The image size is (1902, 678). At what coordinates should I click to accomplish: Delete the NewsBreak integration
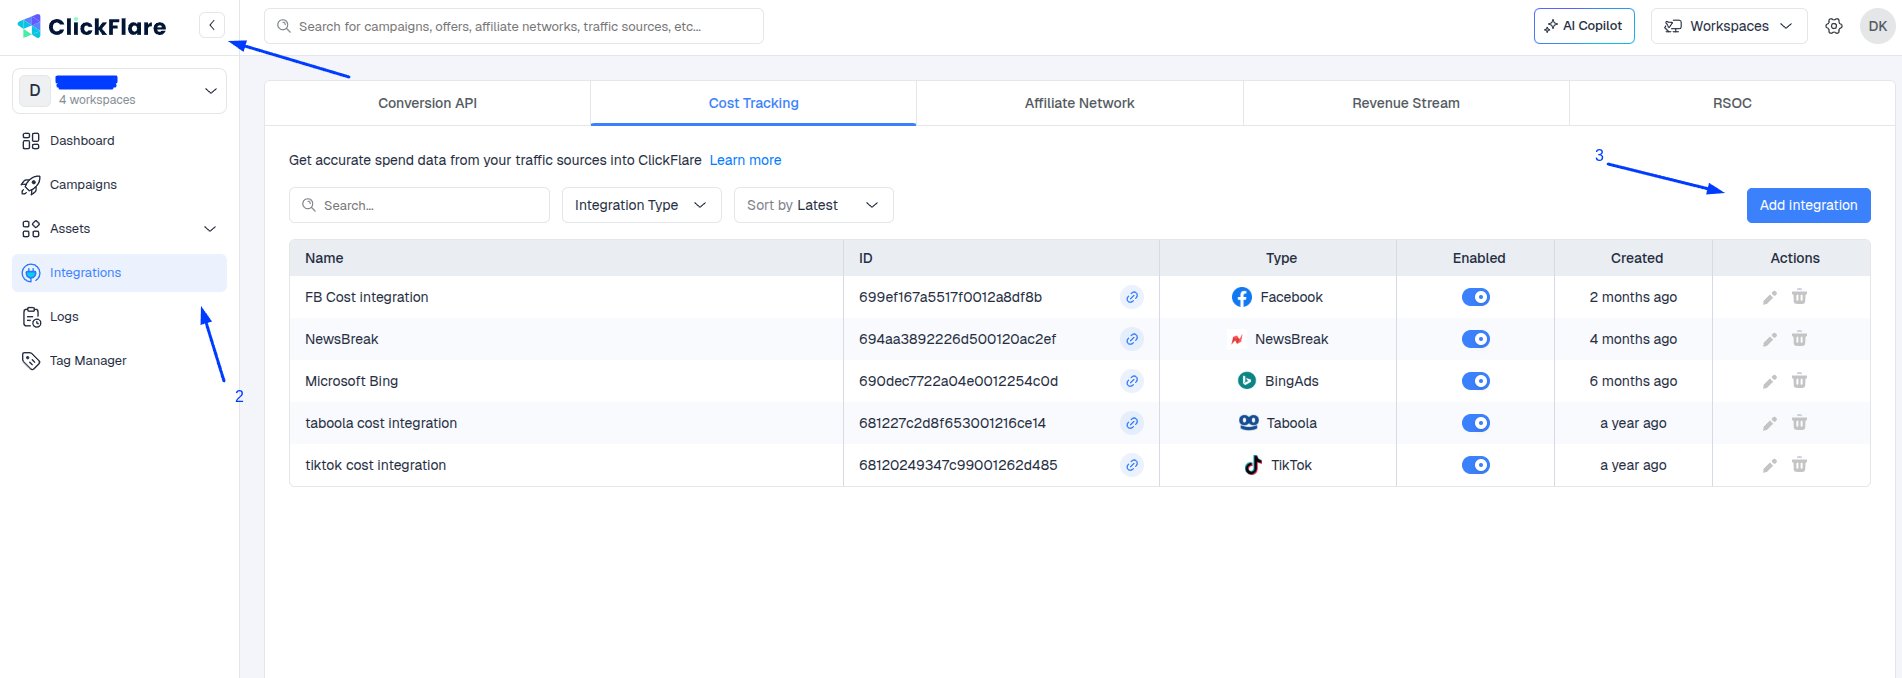click(1799, 339)
